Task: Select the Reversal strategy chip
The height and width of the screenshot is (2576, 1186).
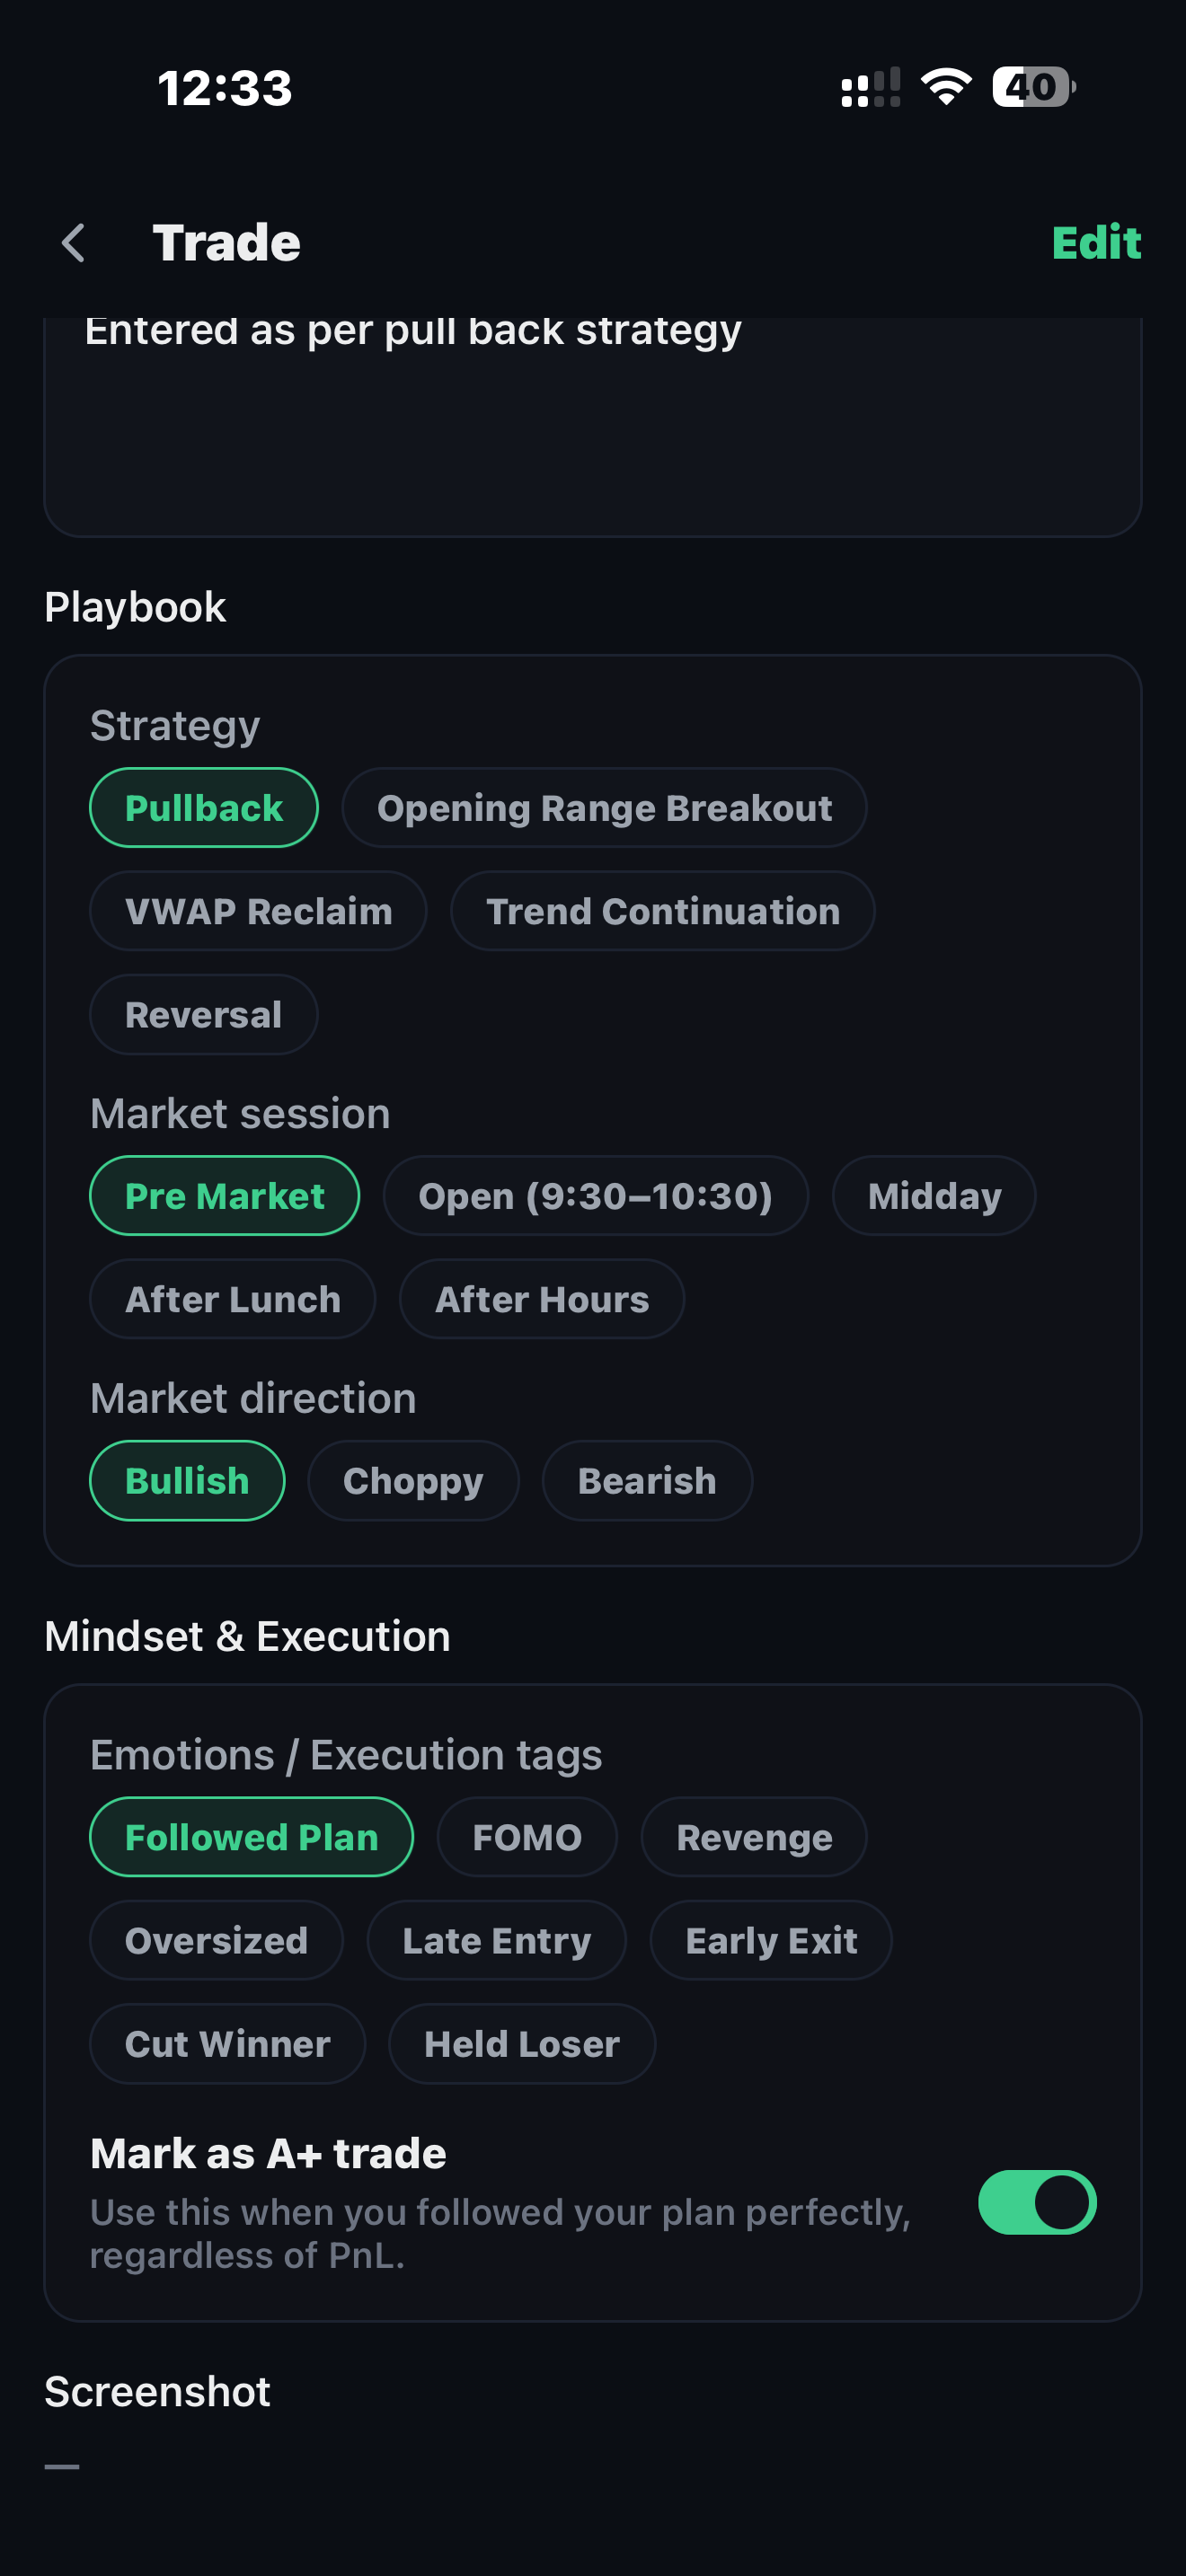Action: 203,1015
